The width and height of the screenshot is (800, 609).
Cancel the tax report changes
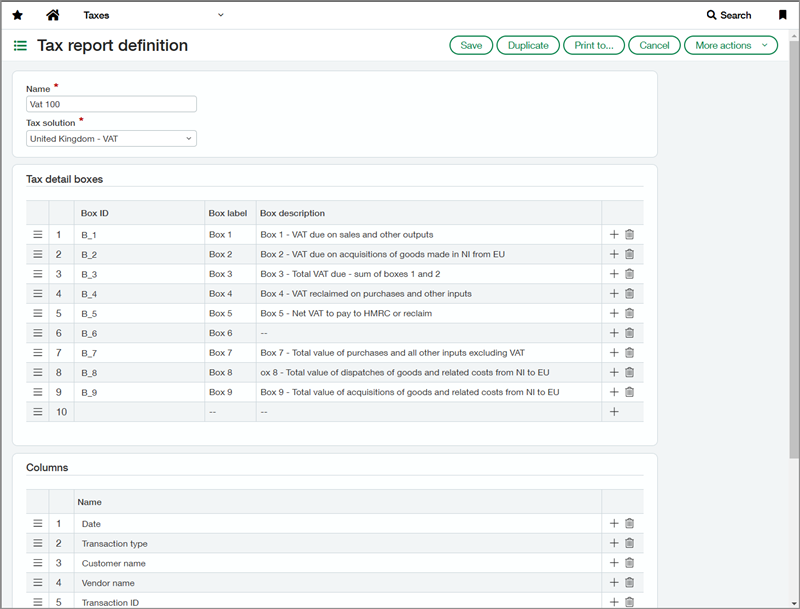click(x=654, y=45)
